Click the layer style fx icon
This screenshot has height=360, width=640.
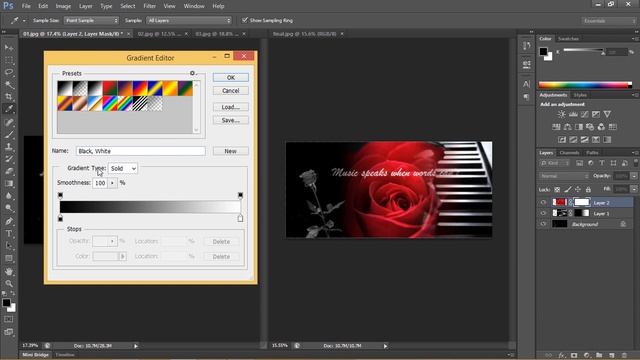point(562,356)
